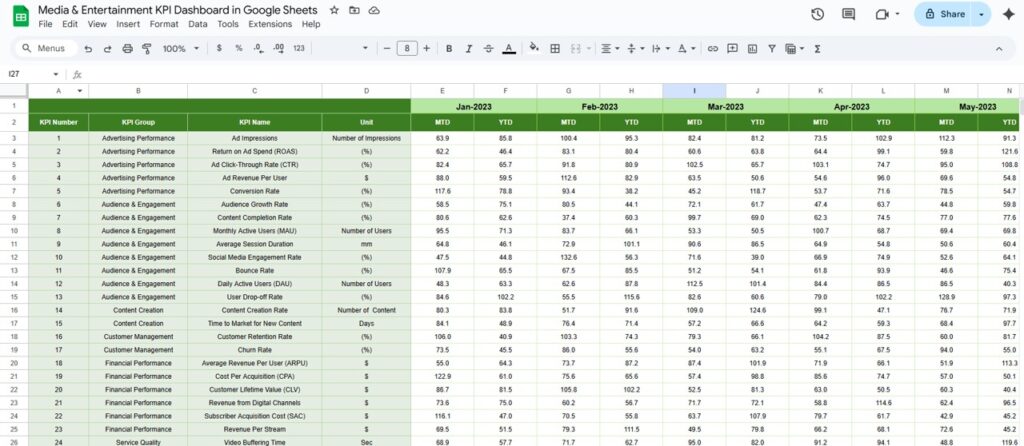This screenshot has width=1024, height=446.
Task: Toggle bold formatting
Action: [449, 48]
